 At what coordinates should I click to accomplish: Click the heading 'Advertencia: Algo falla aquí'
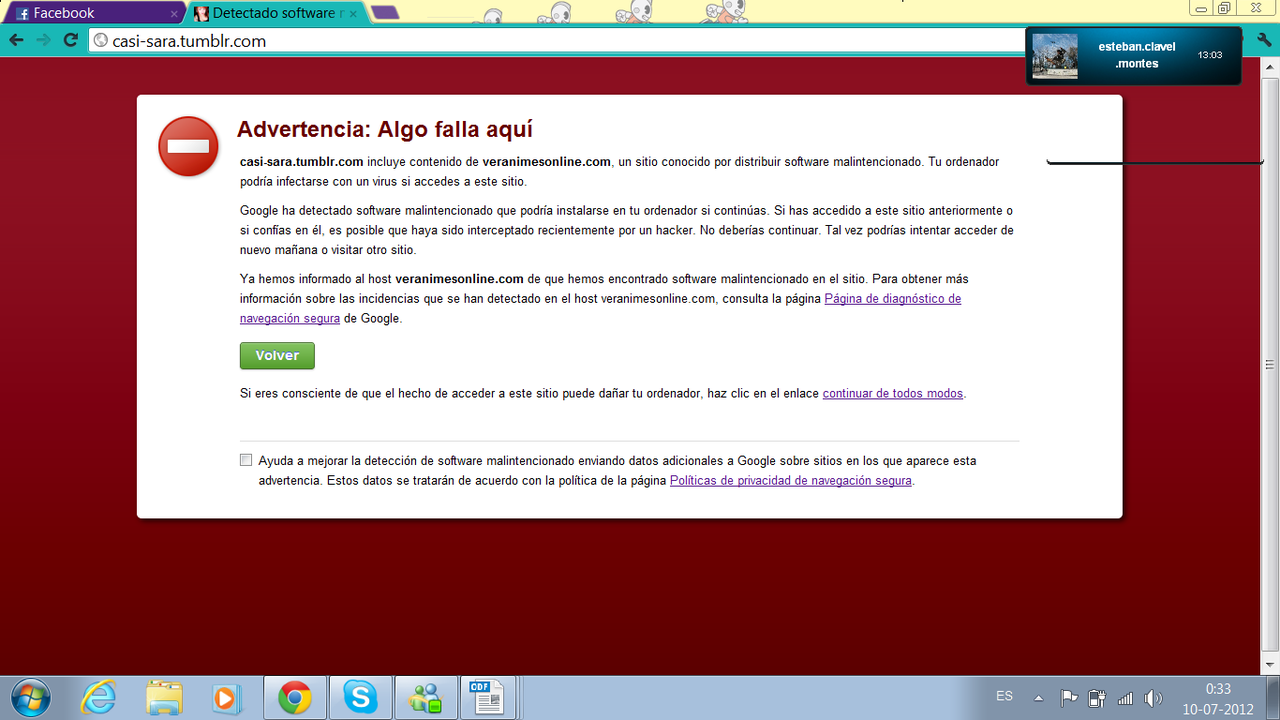pos(384,129)
